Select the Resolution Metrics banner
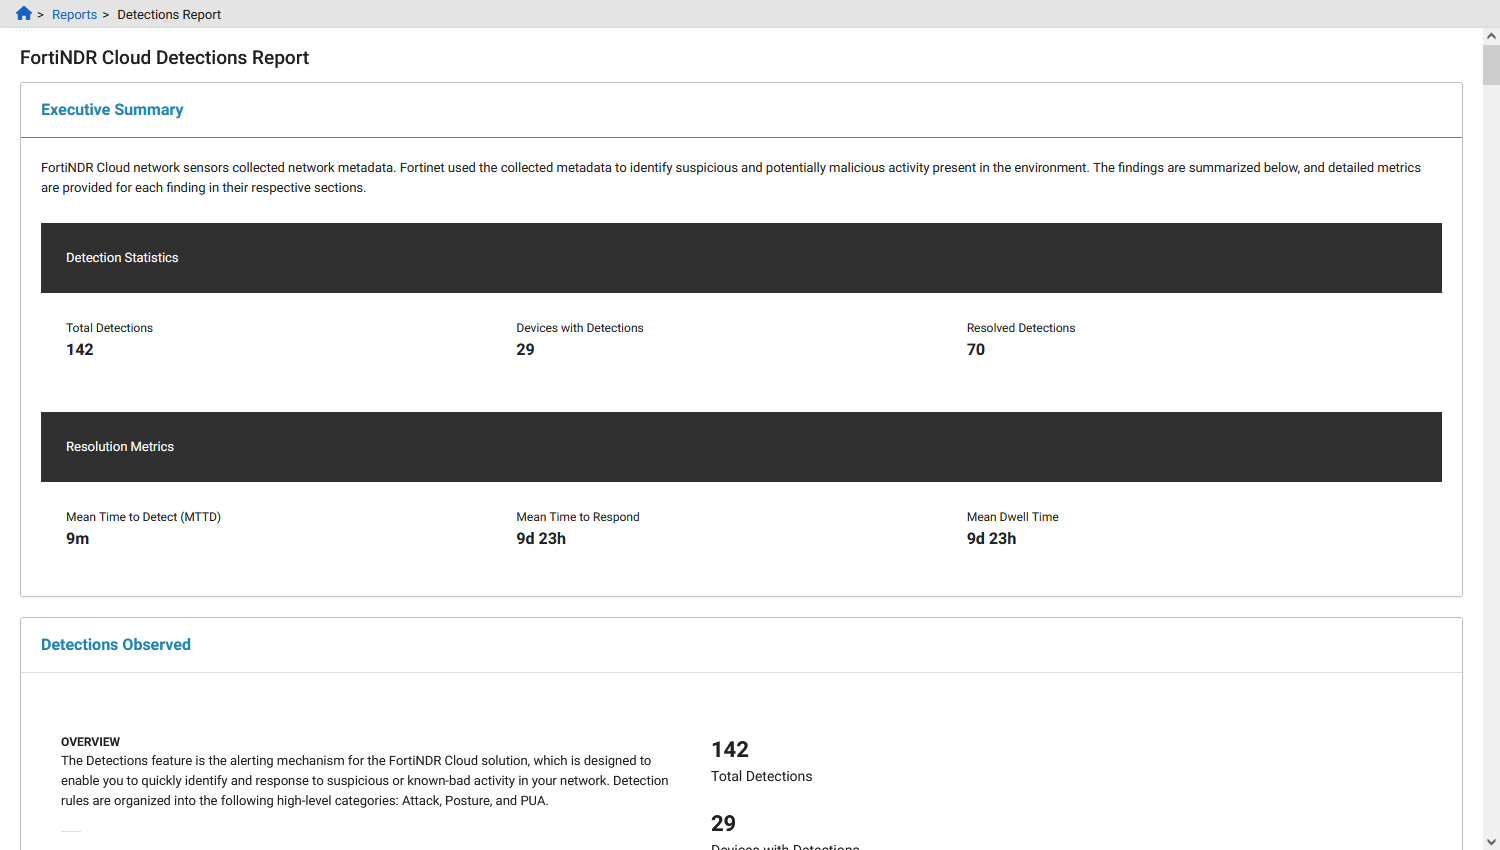The width and height of the screenshot is (1500, 850). (x=120, y=447)
